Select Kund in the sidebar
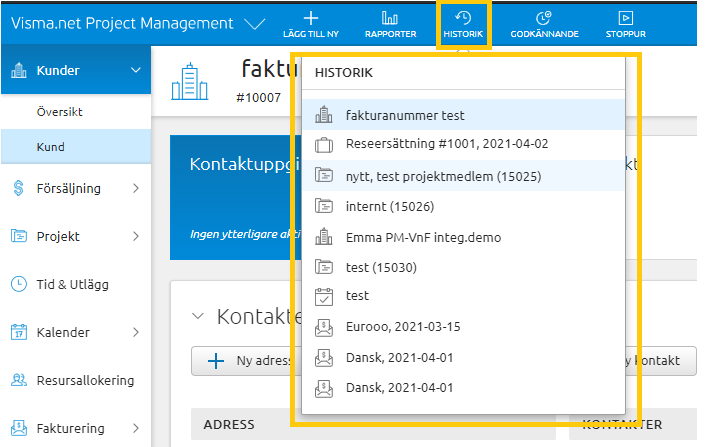The height and width of the screenshot is (447, 708). (x=51, y=147)
